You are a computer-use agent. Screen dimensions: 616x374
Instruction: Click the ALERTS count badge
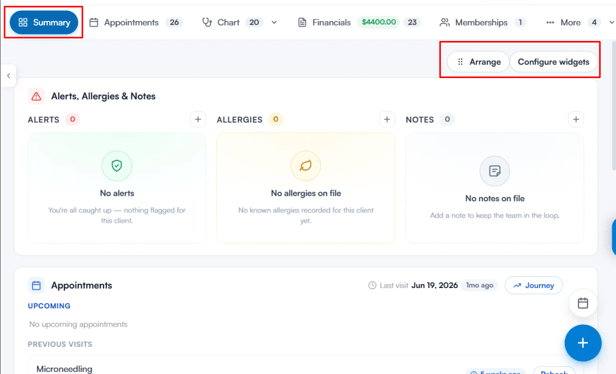click(x=72, y=119)
